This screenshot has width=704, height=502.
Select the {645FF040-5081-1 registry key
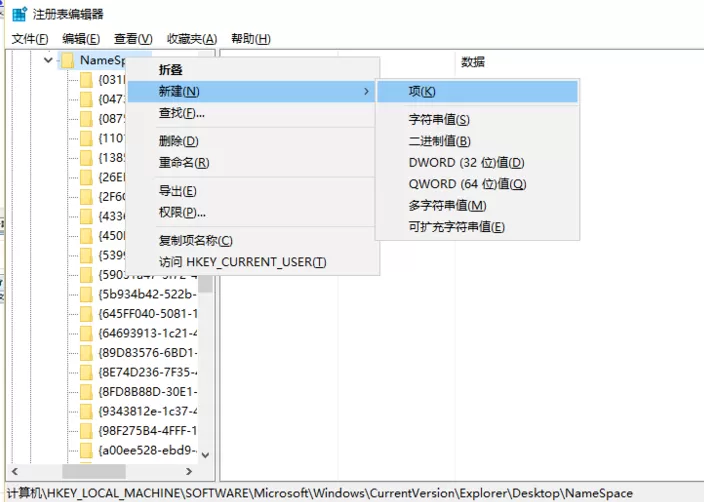[148, 314]
